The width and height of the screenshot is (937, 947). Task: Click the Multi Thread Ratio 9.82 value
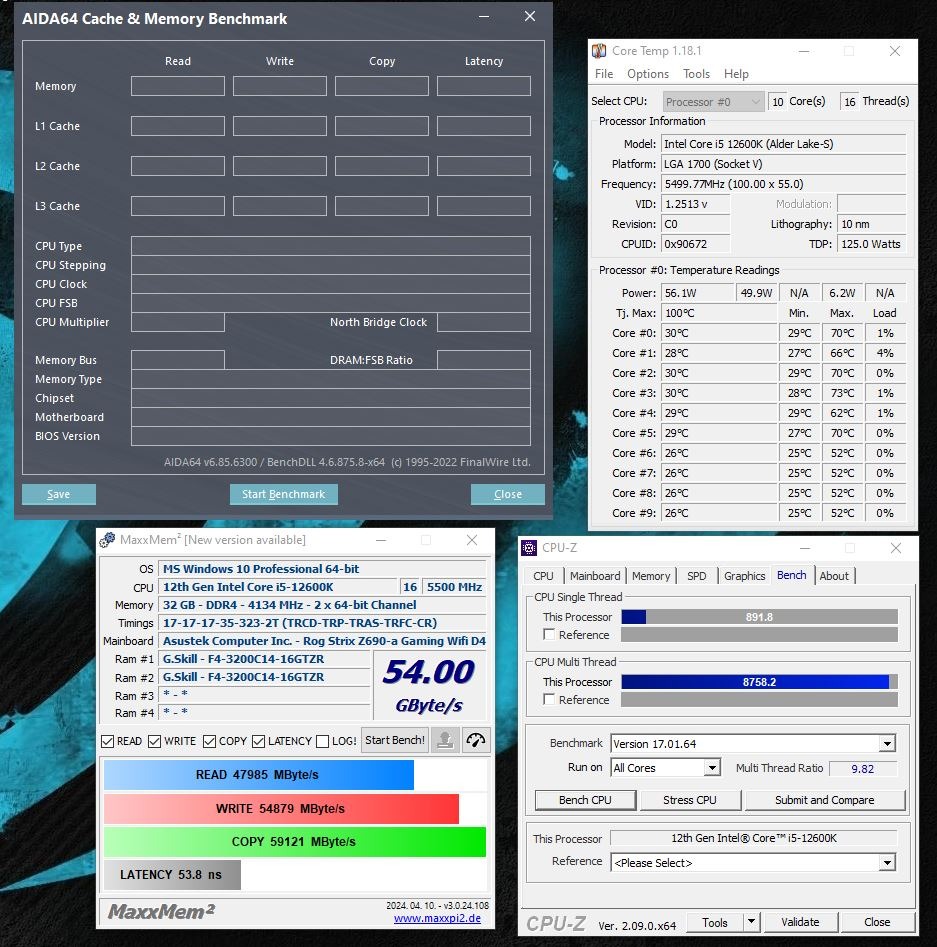(863, 768)
